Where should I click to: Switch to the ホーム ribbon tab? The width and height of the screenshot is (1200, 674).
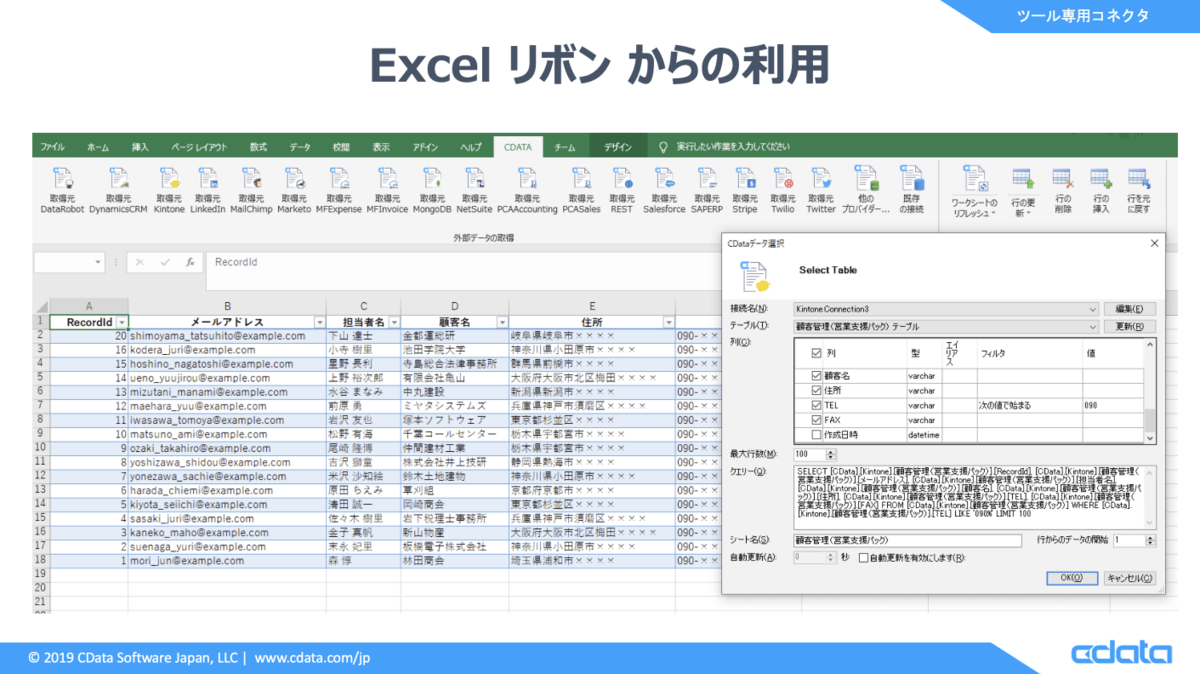(98, 146)
